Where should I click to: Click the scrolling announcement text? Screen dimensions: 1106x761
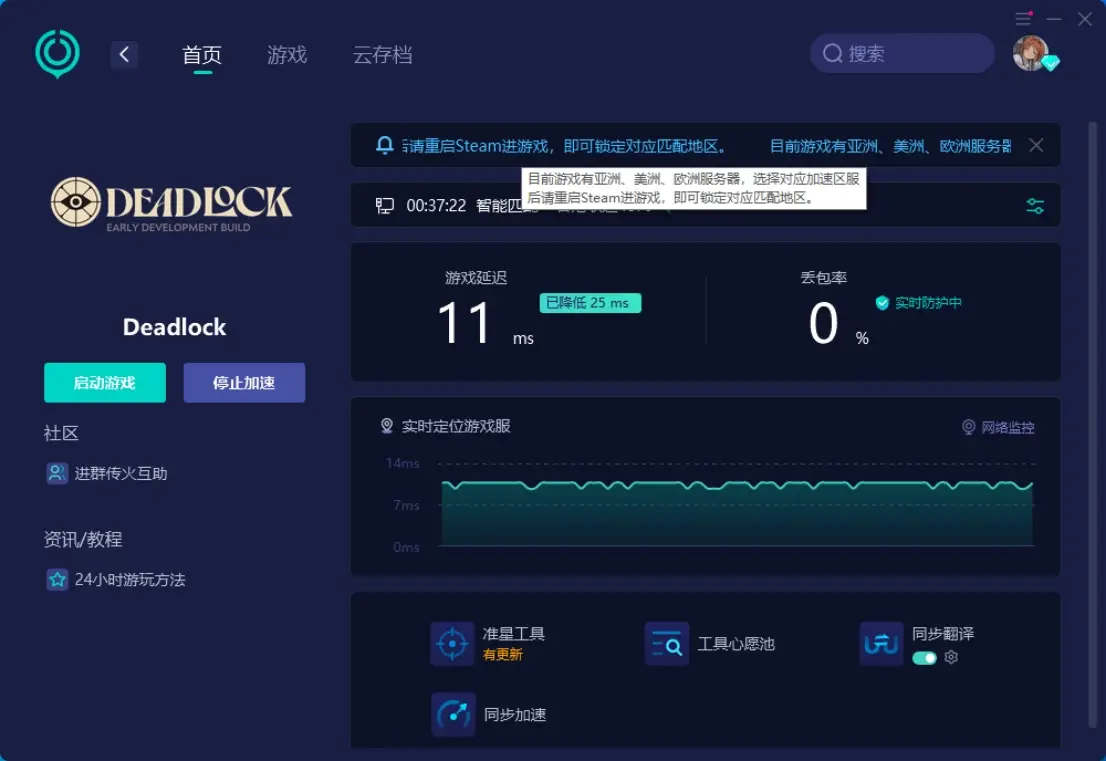(705, 146)
